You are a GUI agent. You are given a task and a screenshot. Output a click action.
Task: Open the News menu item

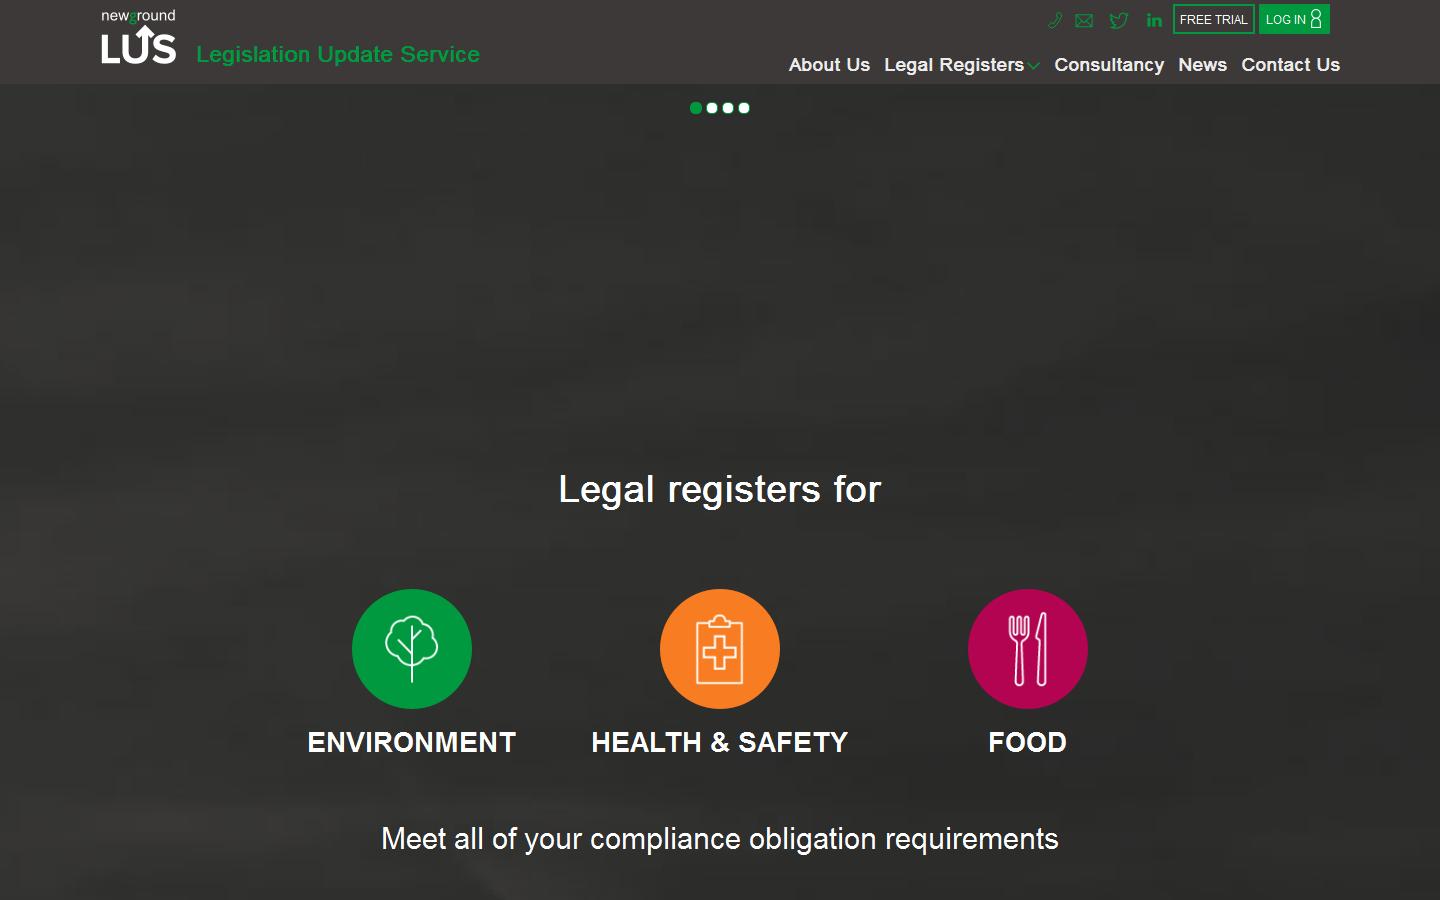[1202, 65]
